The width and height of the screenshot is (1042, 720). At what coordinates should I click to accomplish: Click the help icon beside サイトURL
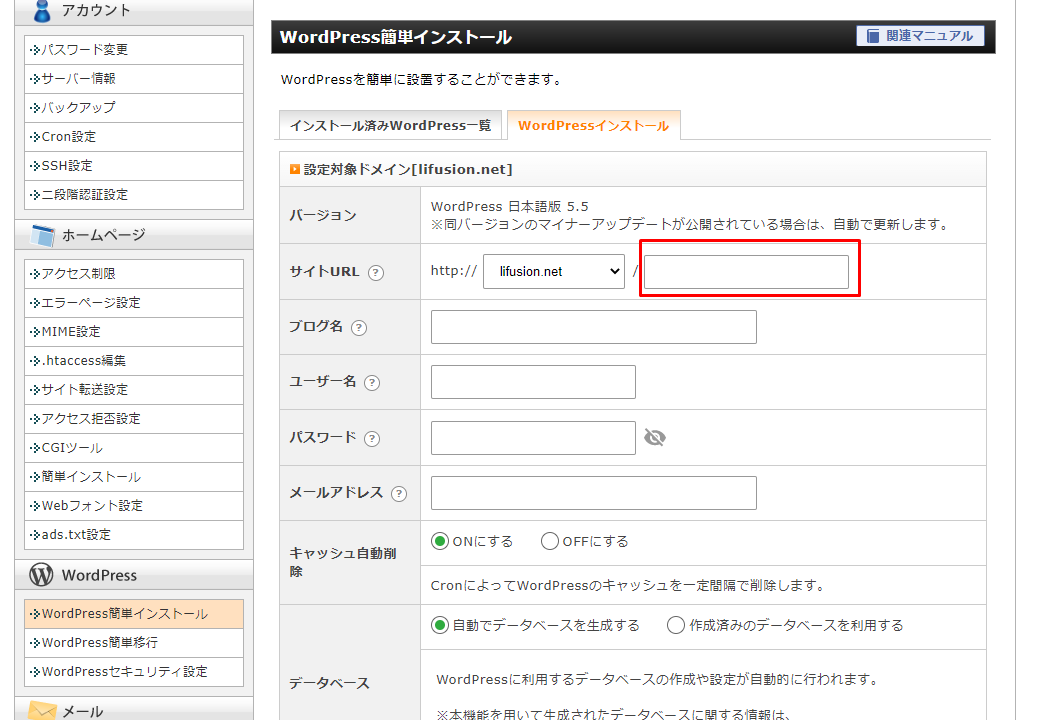click(x=376, y=273)
